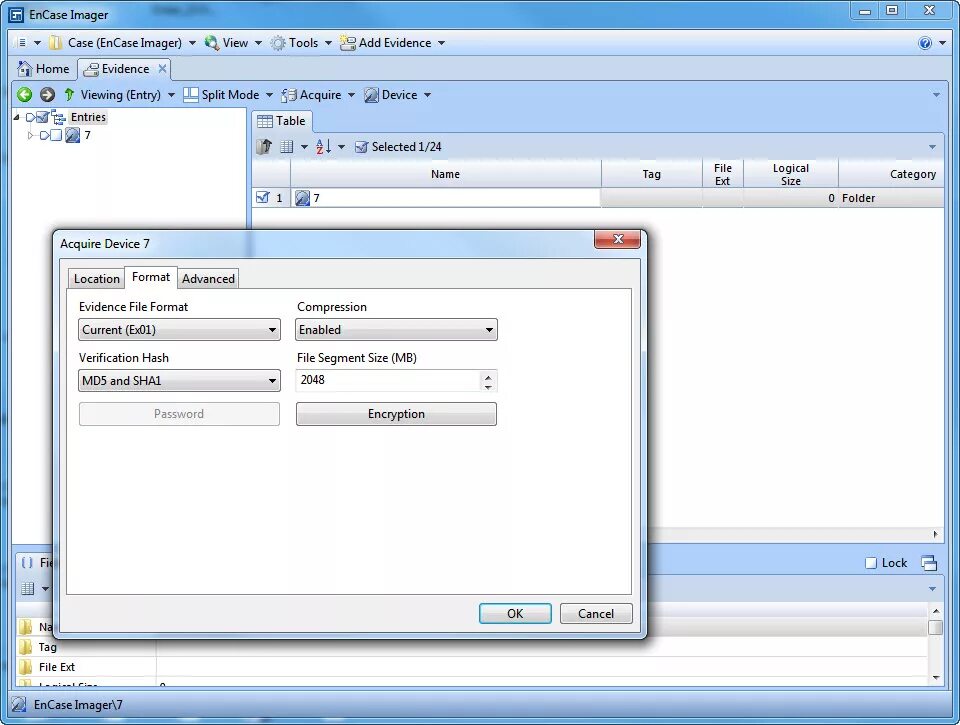Click the green Back navigation arrow
This screenshot has height=725, width=960.
[x=24, y=94]
